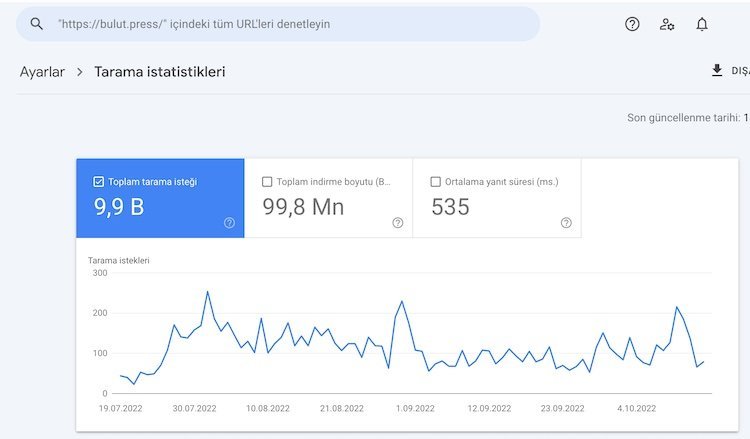Viewport: 750px width, 439px height.
Task: Click the search magnifier icon
Action: click(37, 24)
